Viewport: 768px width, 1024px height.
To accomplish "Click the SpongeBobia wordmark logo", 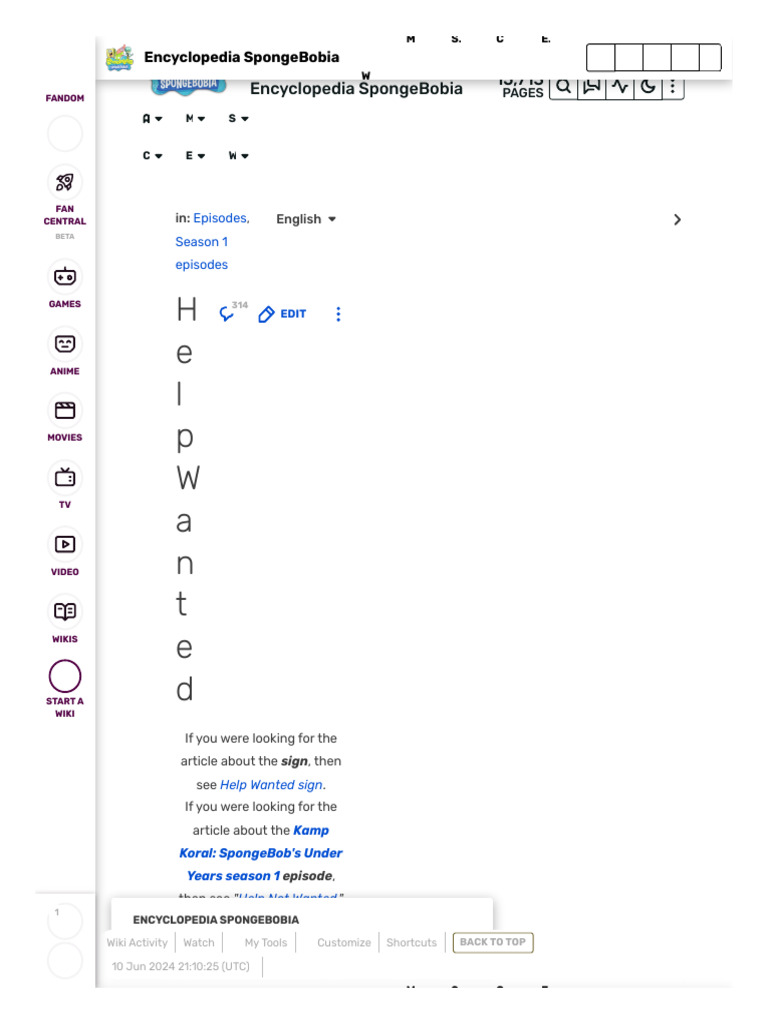I will tap(188, 86).
